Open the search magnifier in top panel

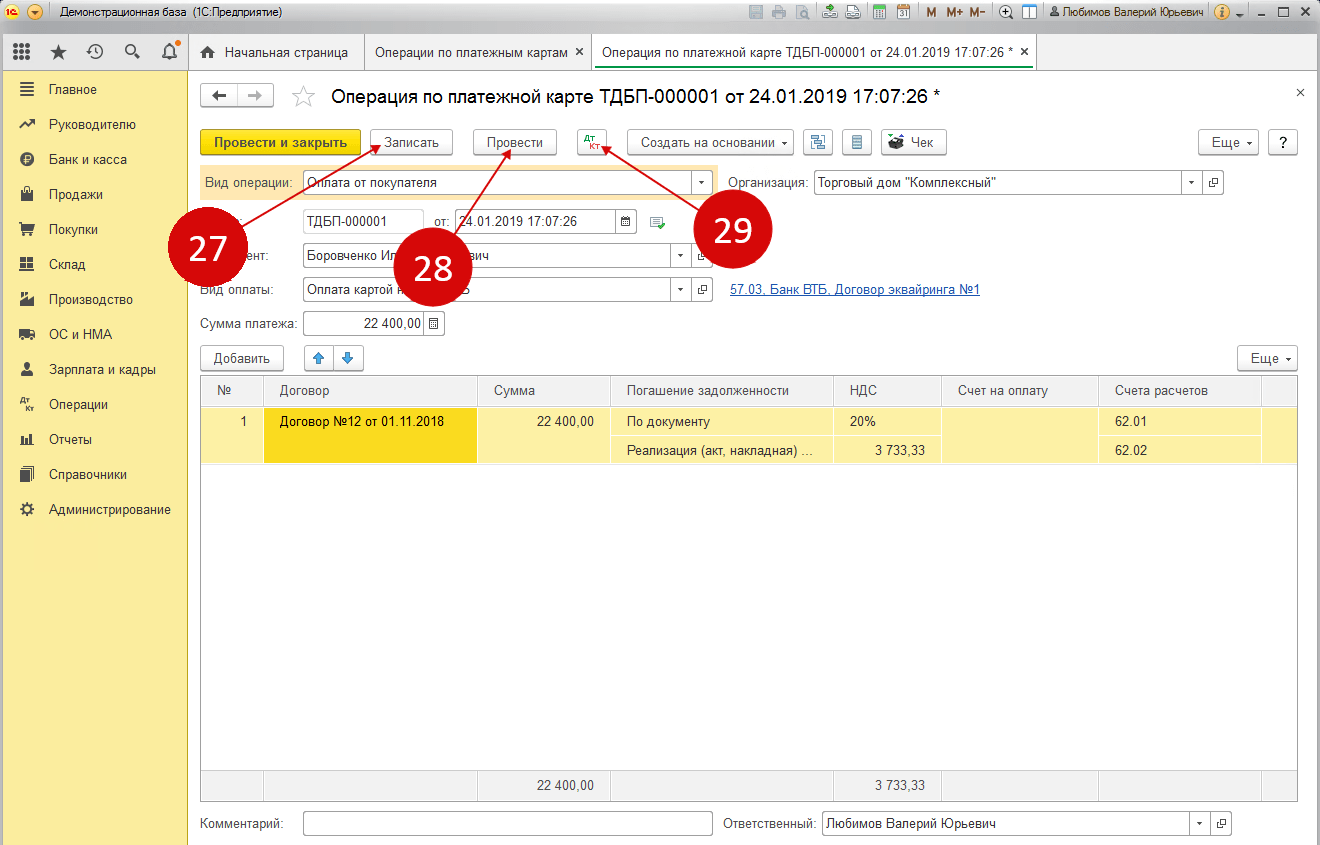tap(132, 52)
